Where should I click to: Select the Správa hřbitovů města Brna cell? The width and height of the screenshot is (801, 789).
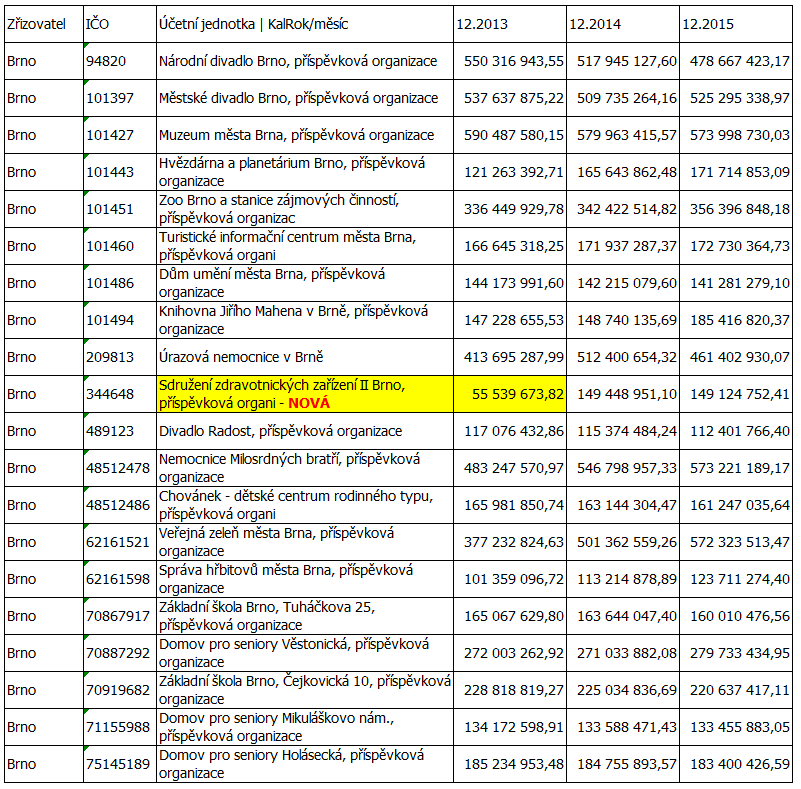click(x=305, y=579)
